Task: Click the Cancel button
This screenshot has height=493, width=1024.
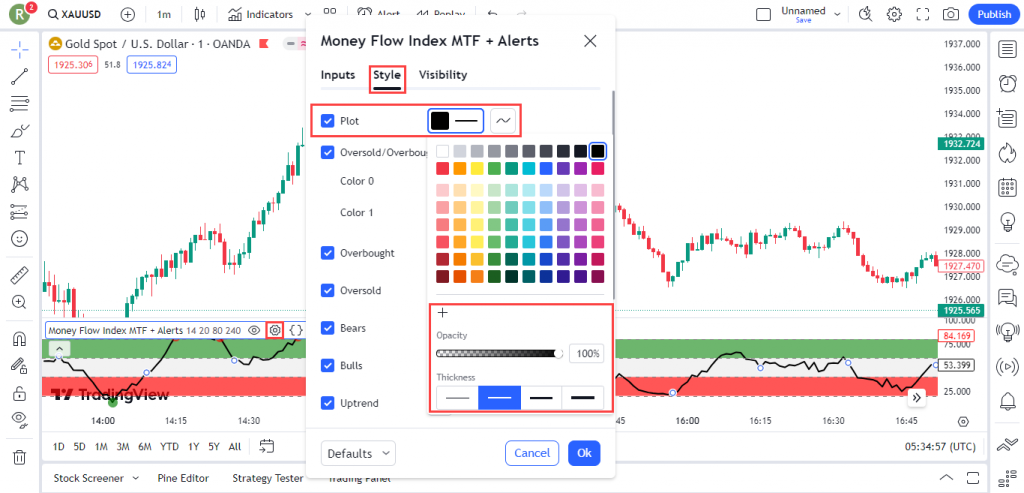Action: coord(532,453)
